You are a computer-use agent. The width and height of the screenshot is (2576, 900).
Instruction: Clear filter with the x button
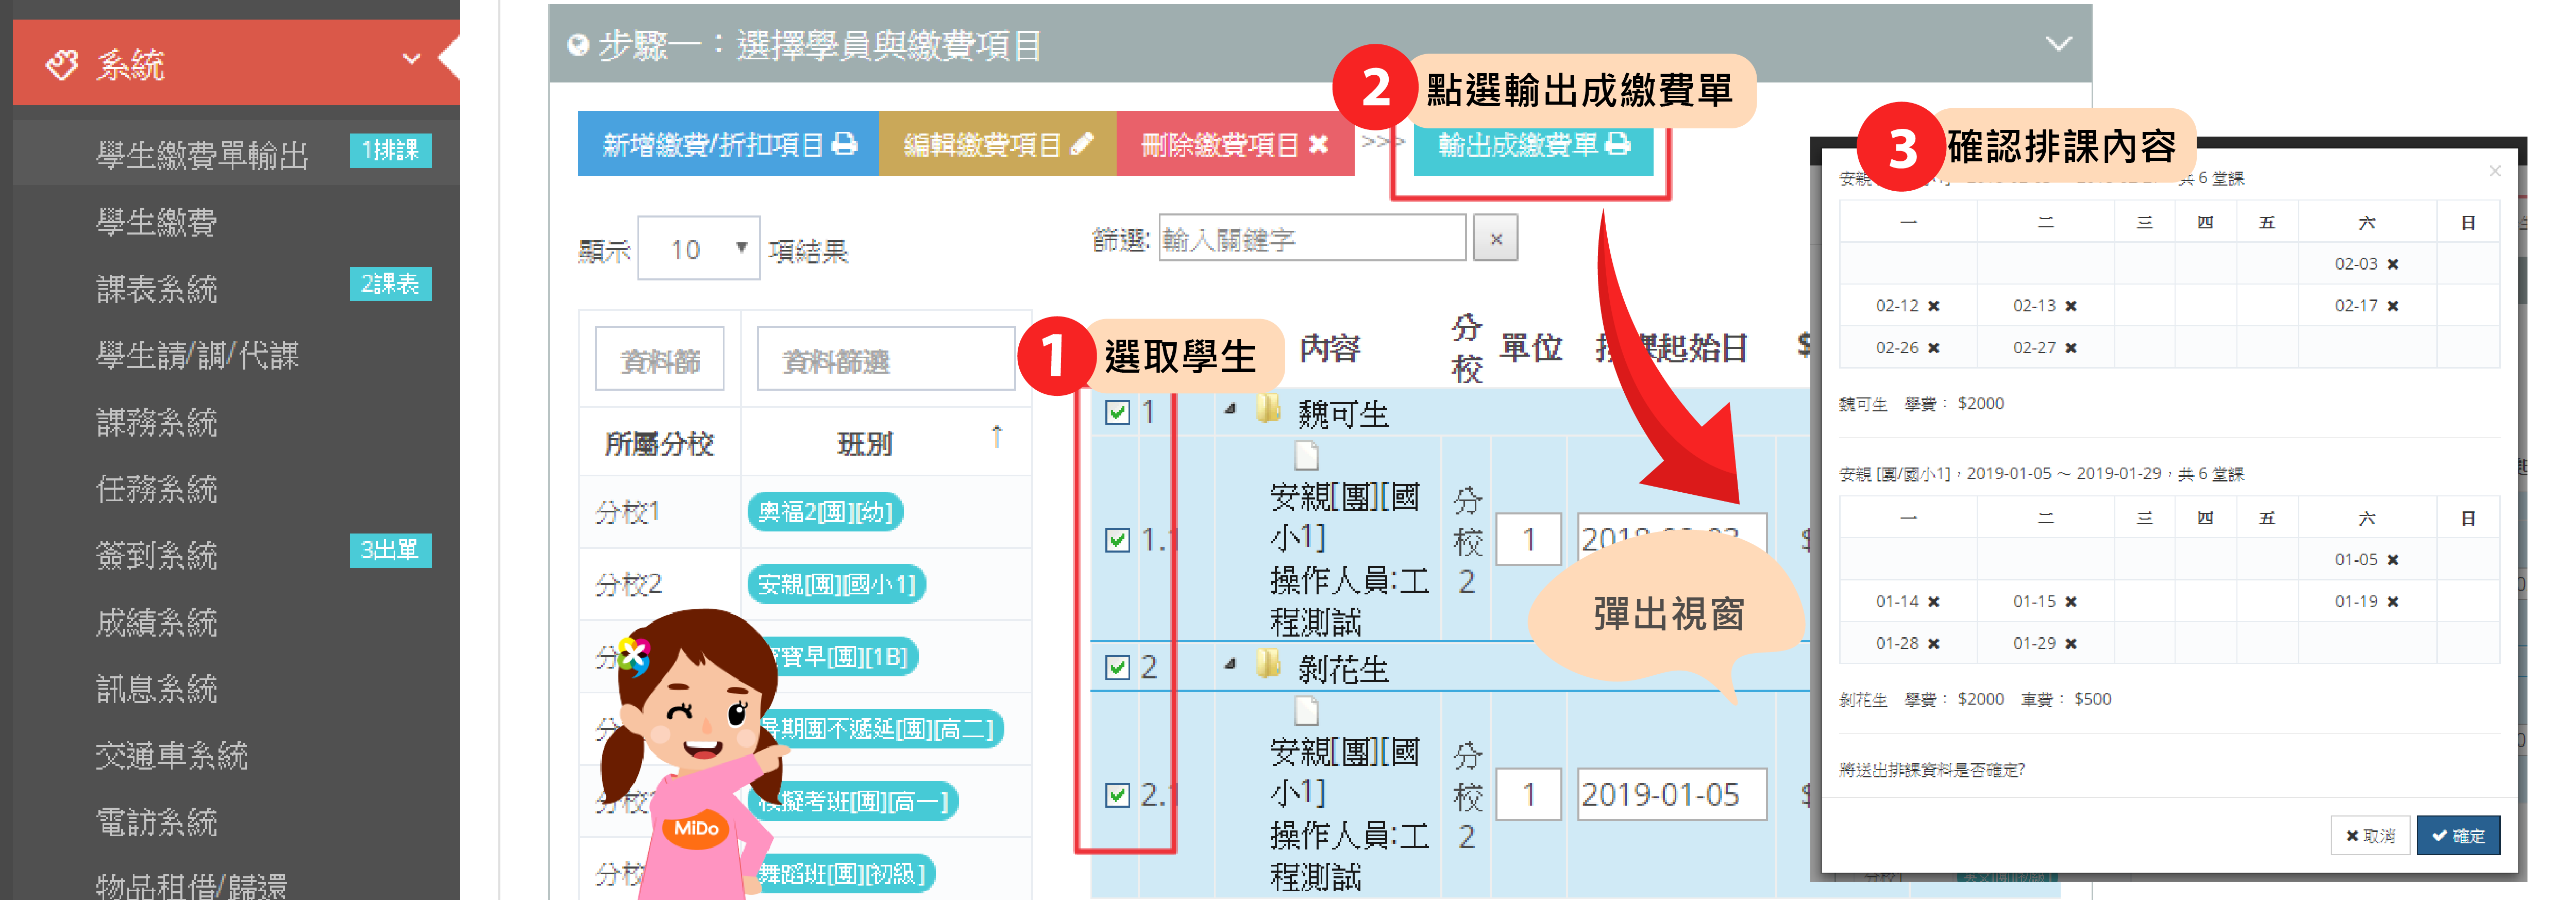pos(1496,239)
